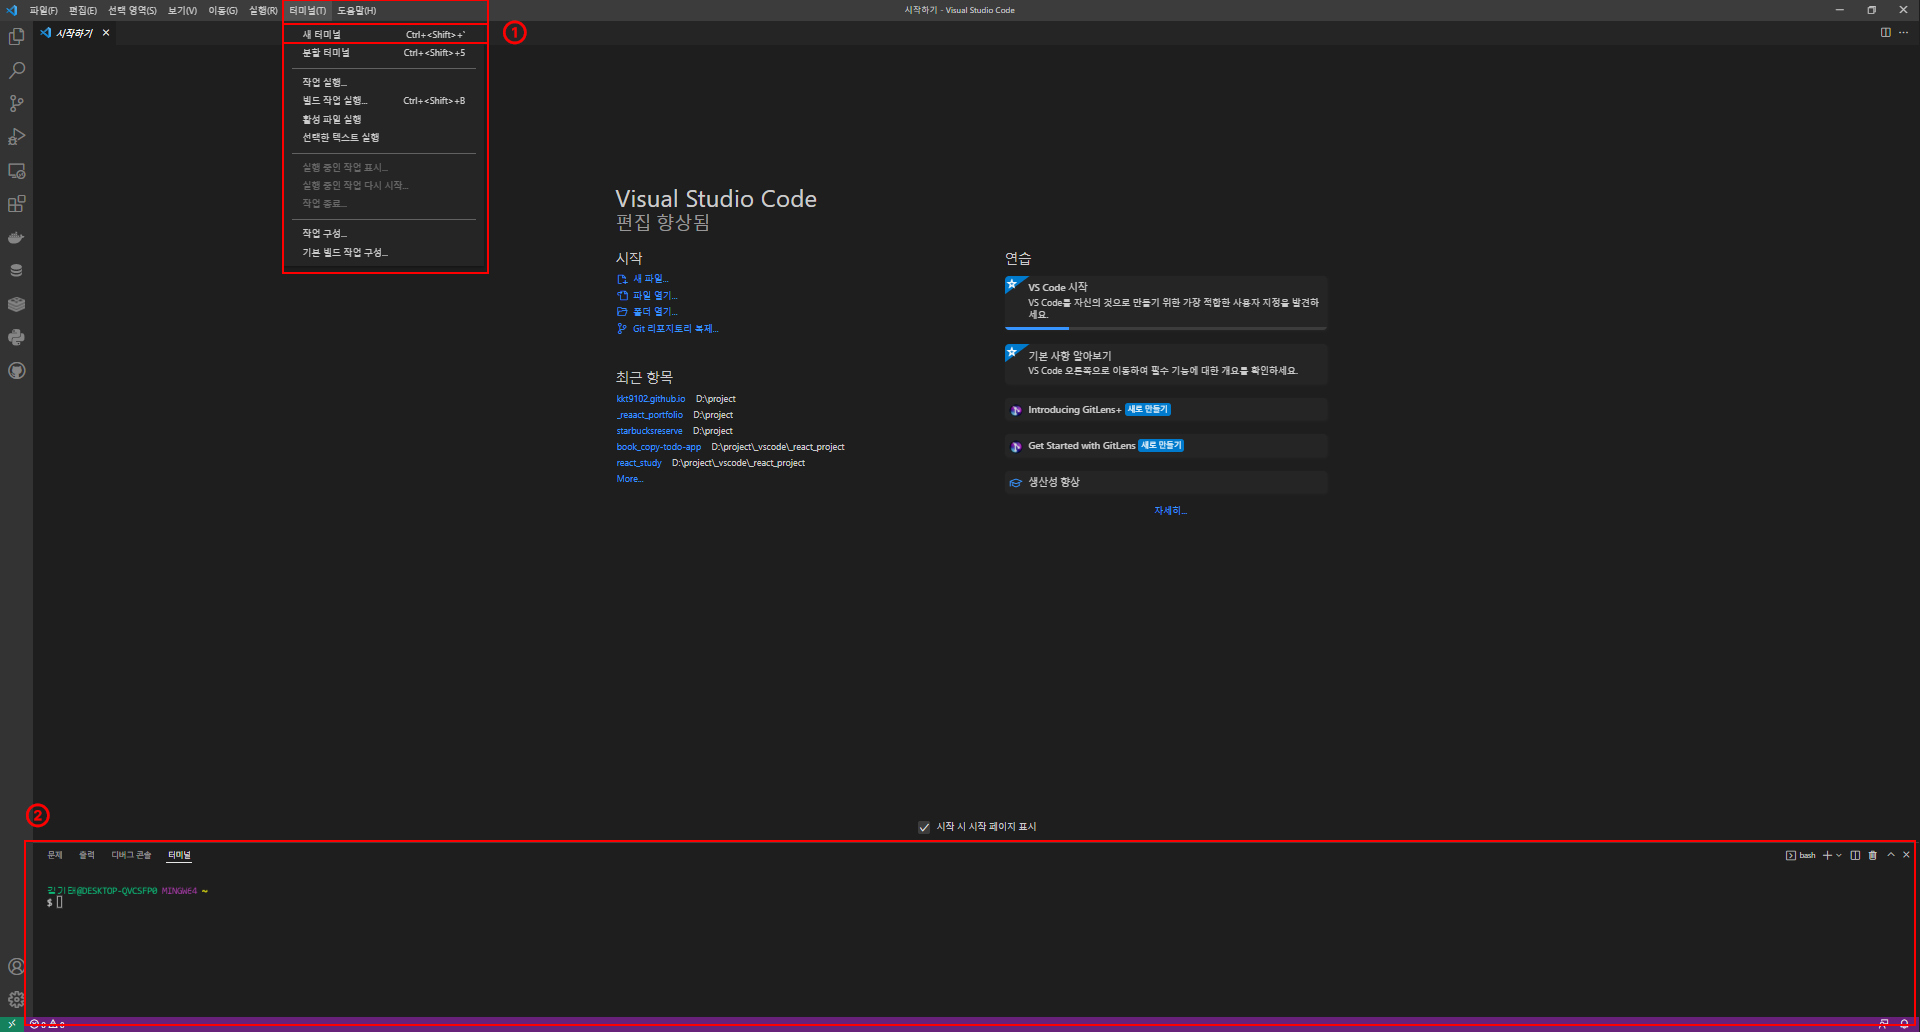Close the terminal panel
This screenshot has height=1032, width=1920.
click(1906, 855)
